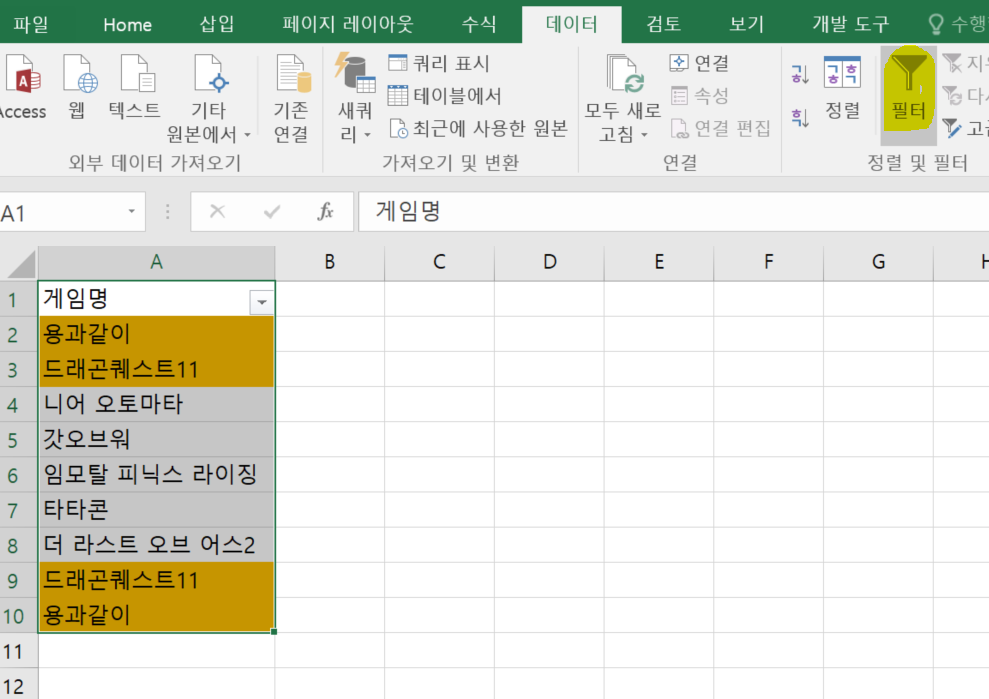Image resolution: width=989 pixels, height=699 pixels.
Task: Click cell A3 containing 드래곤퀘스트11
Action: pyautogui.click(x=156, y=369)
